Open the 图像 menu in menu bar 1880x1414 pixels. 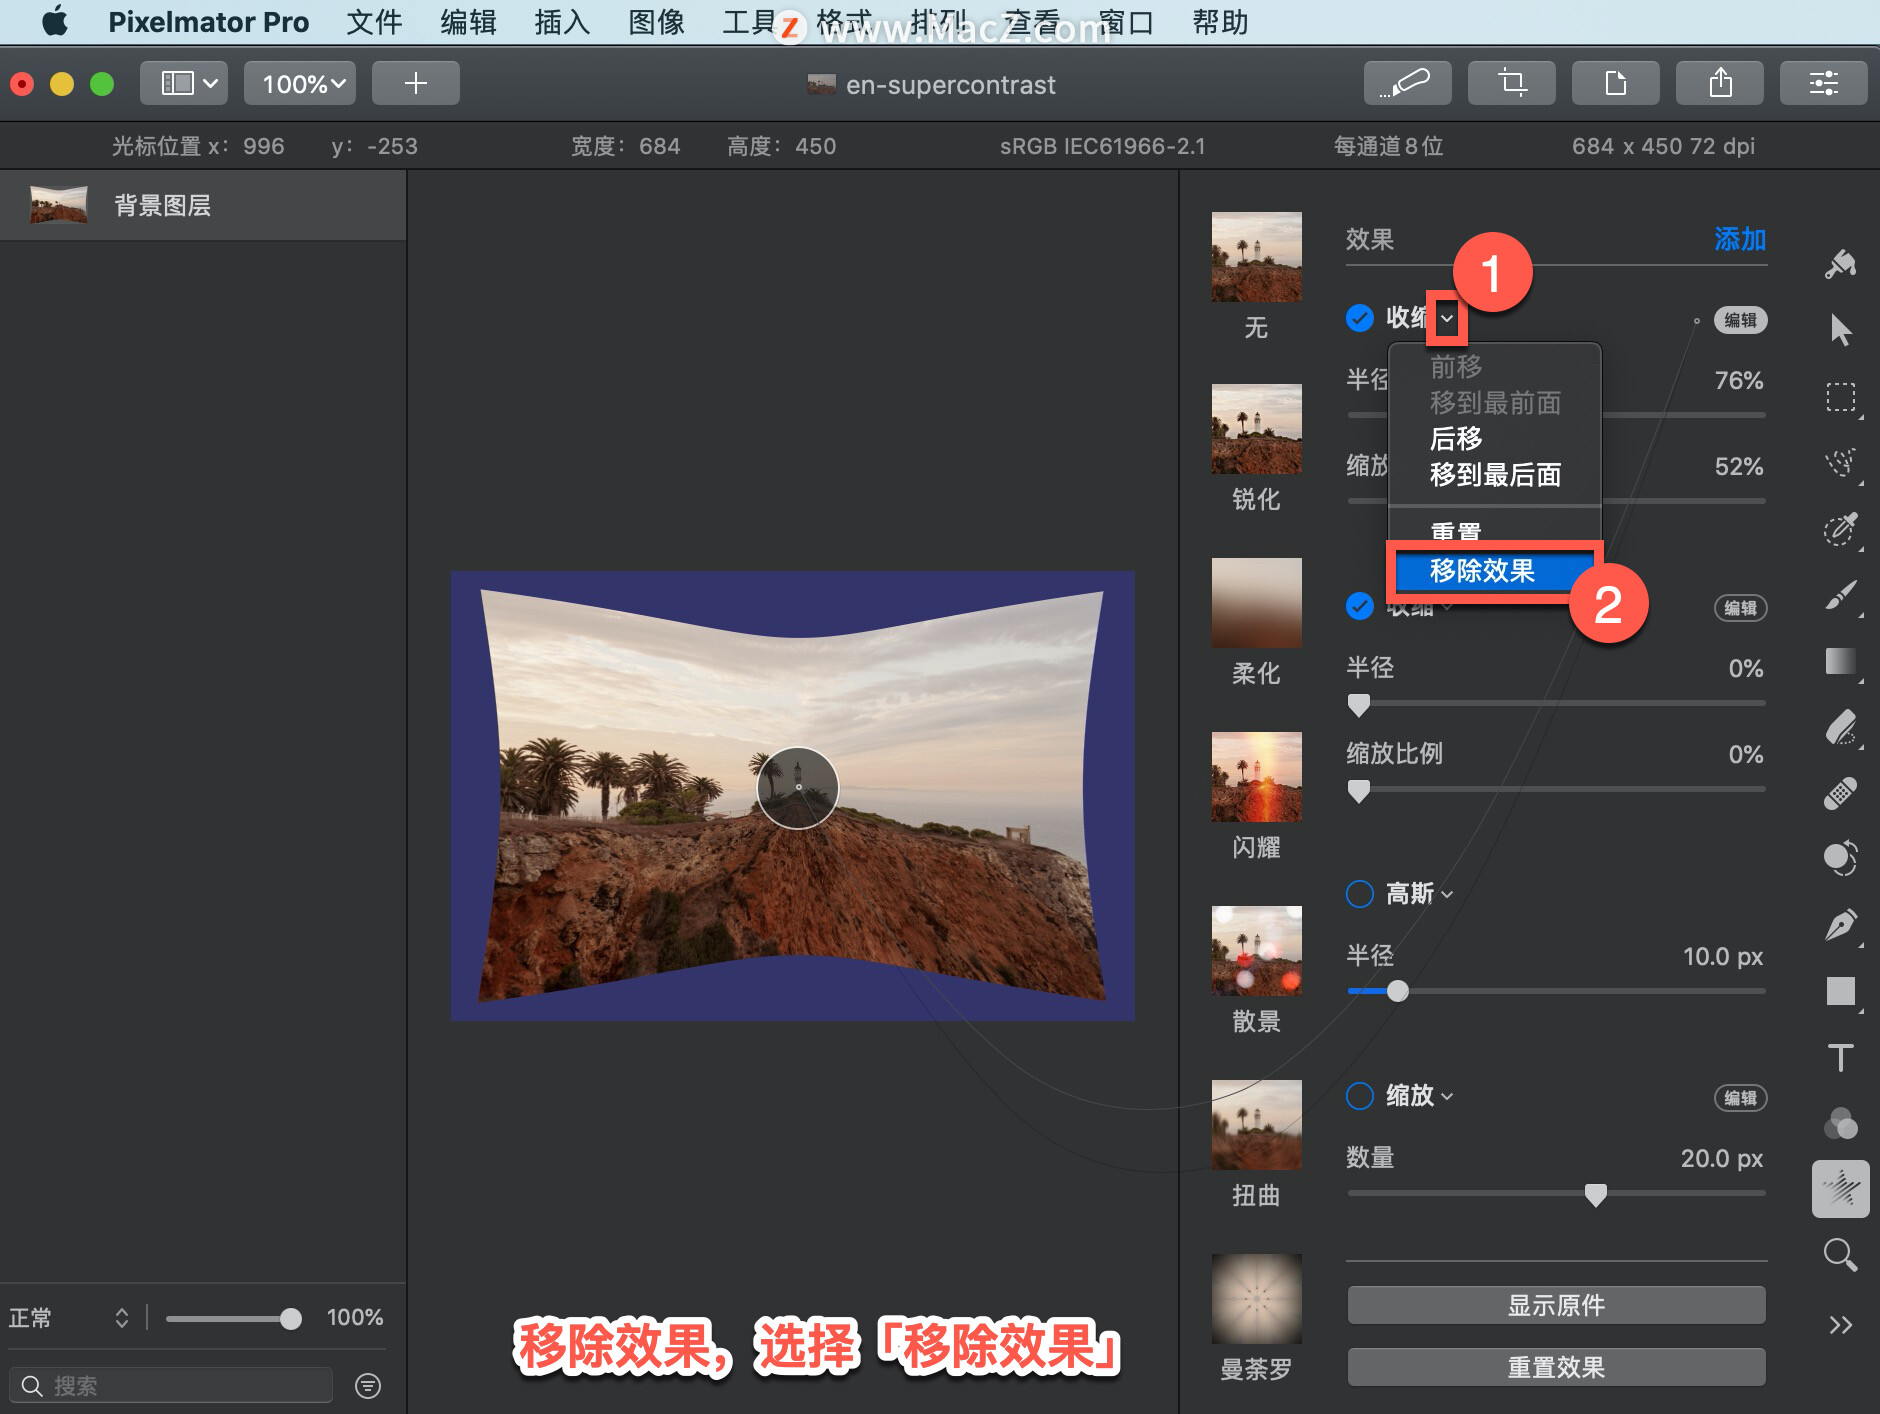click(x=656, y=22)
